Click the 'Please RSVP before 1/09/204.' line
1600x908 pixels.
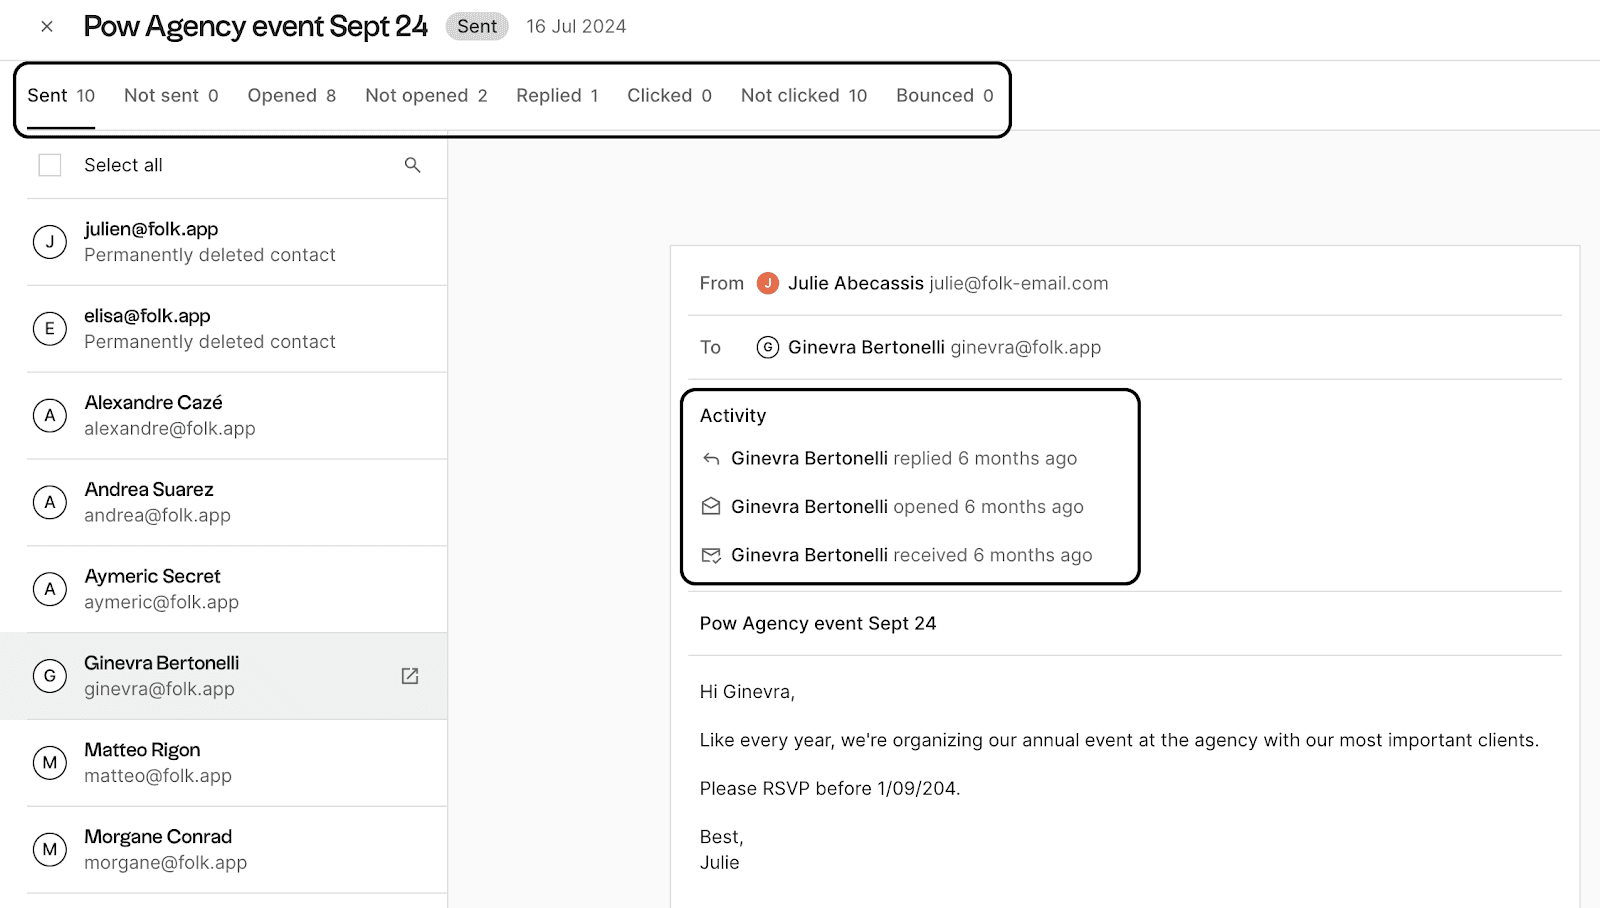click(x=830, y=789)
